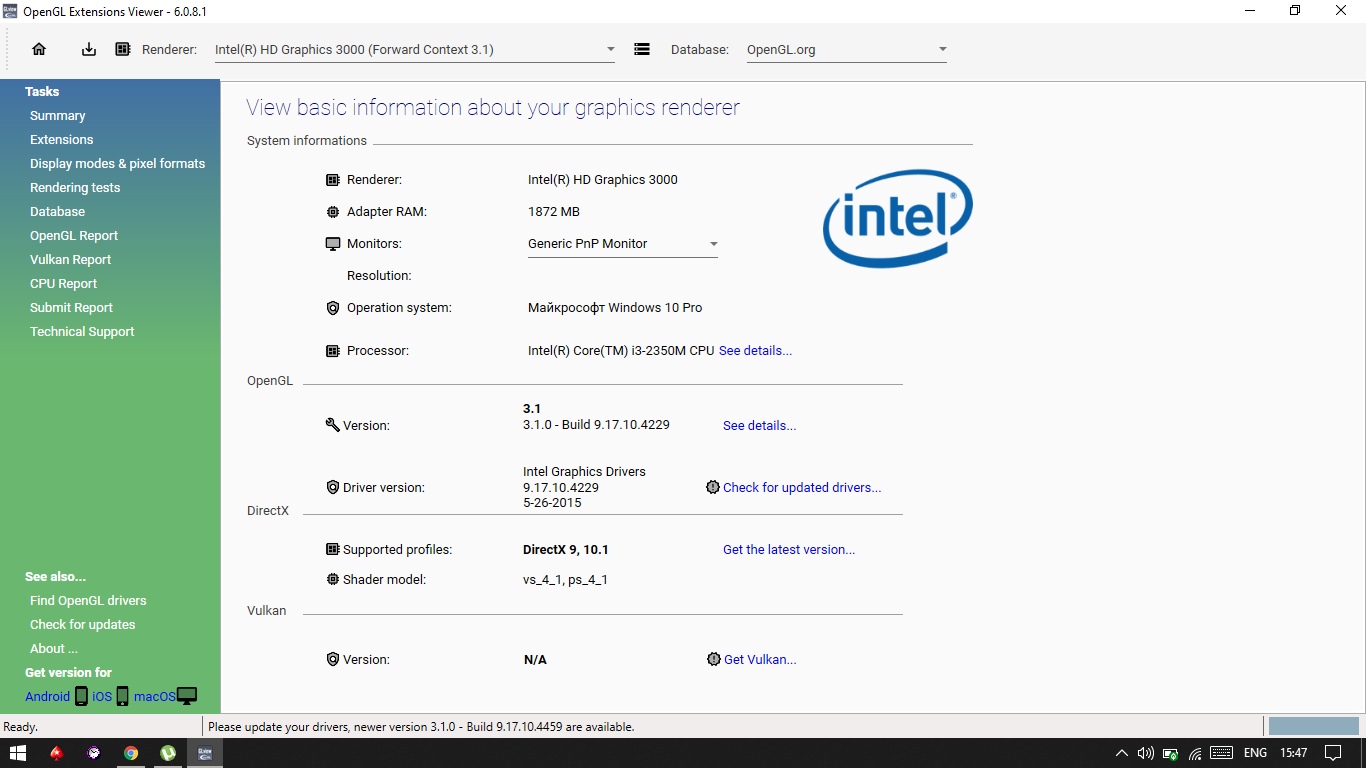The image size is (1366, 768).
Task: Click the Intel logo image
Action: [x=898, y=218]
